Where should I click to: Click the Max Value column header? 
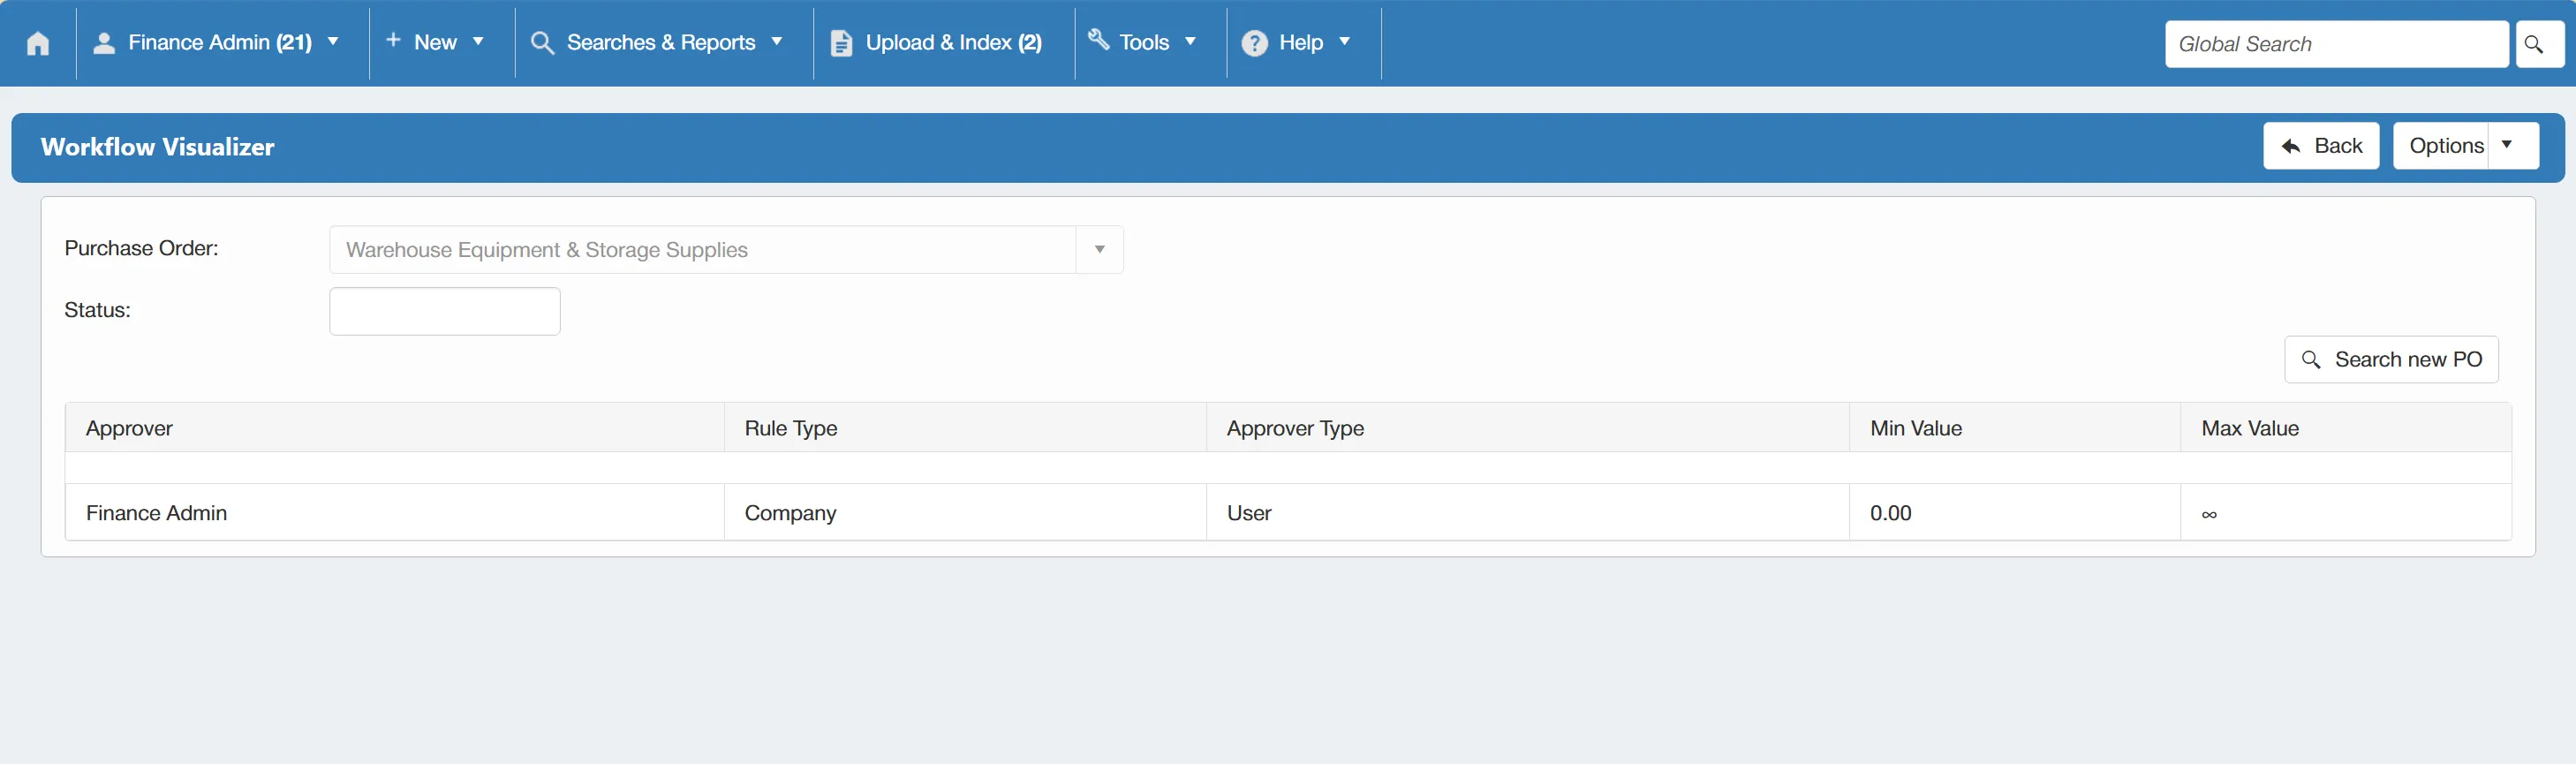2346,428
